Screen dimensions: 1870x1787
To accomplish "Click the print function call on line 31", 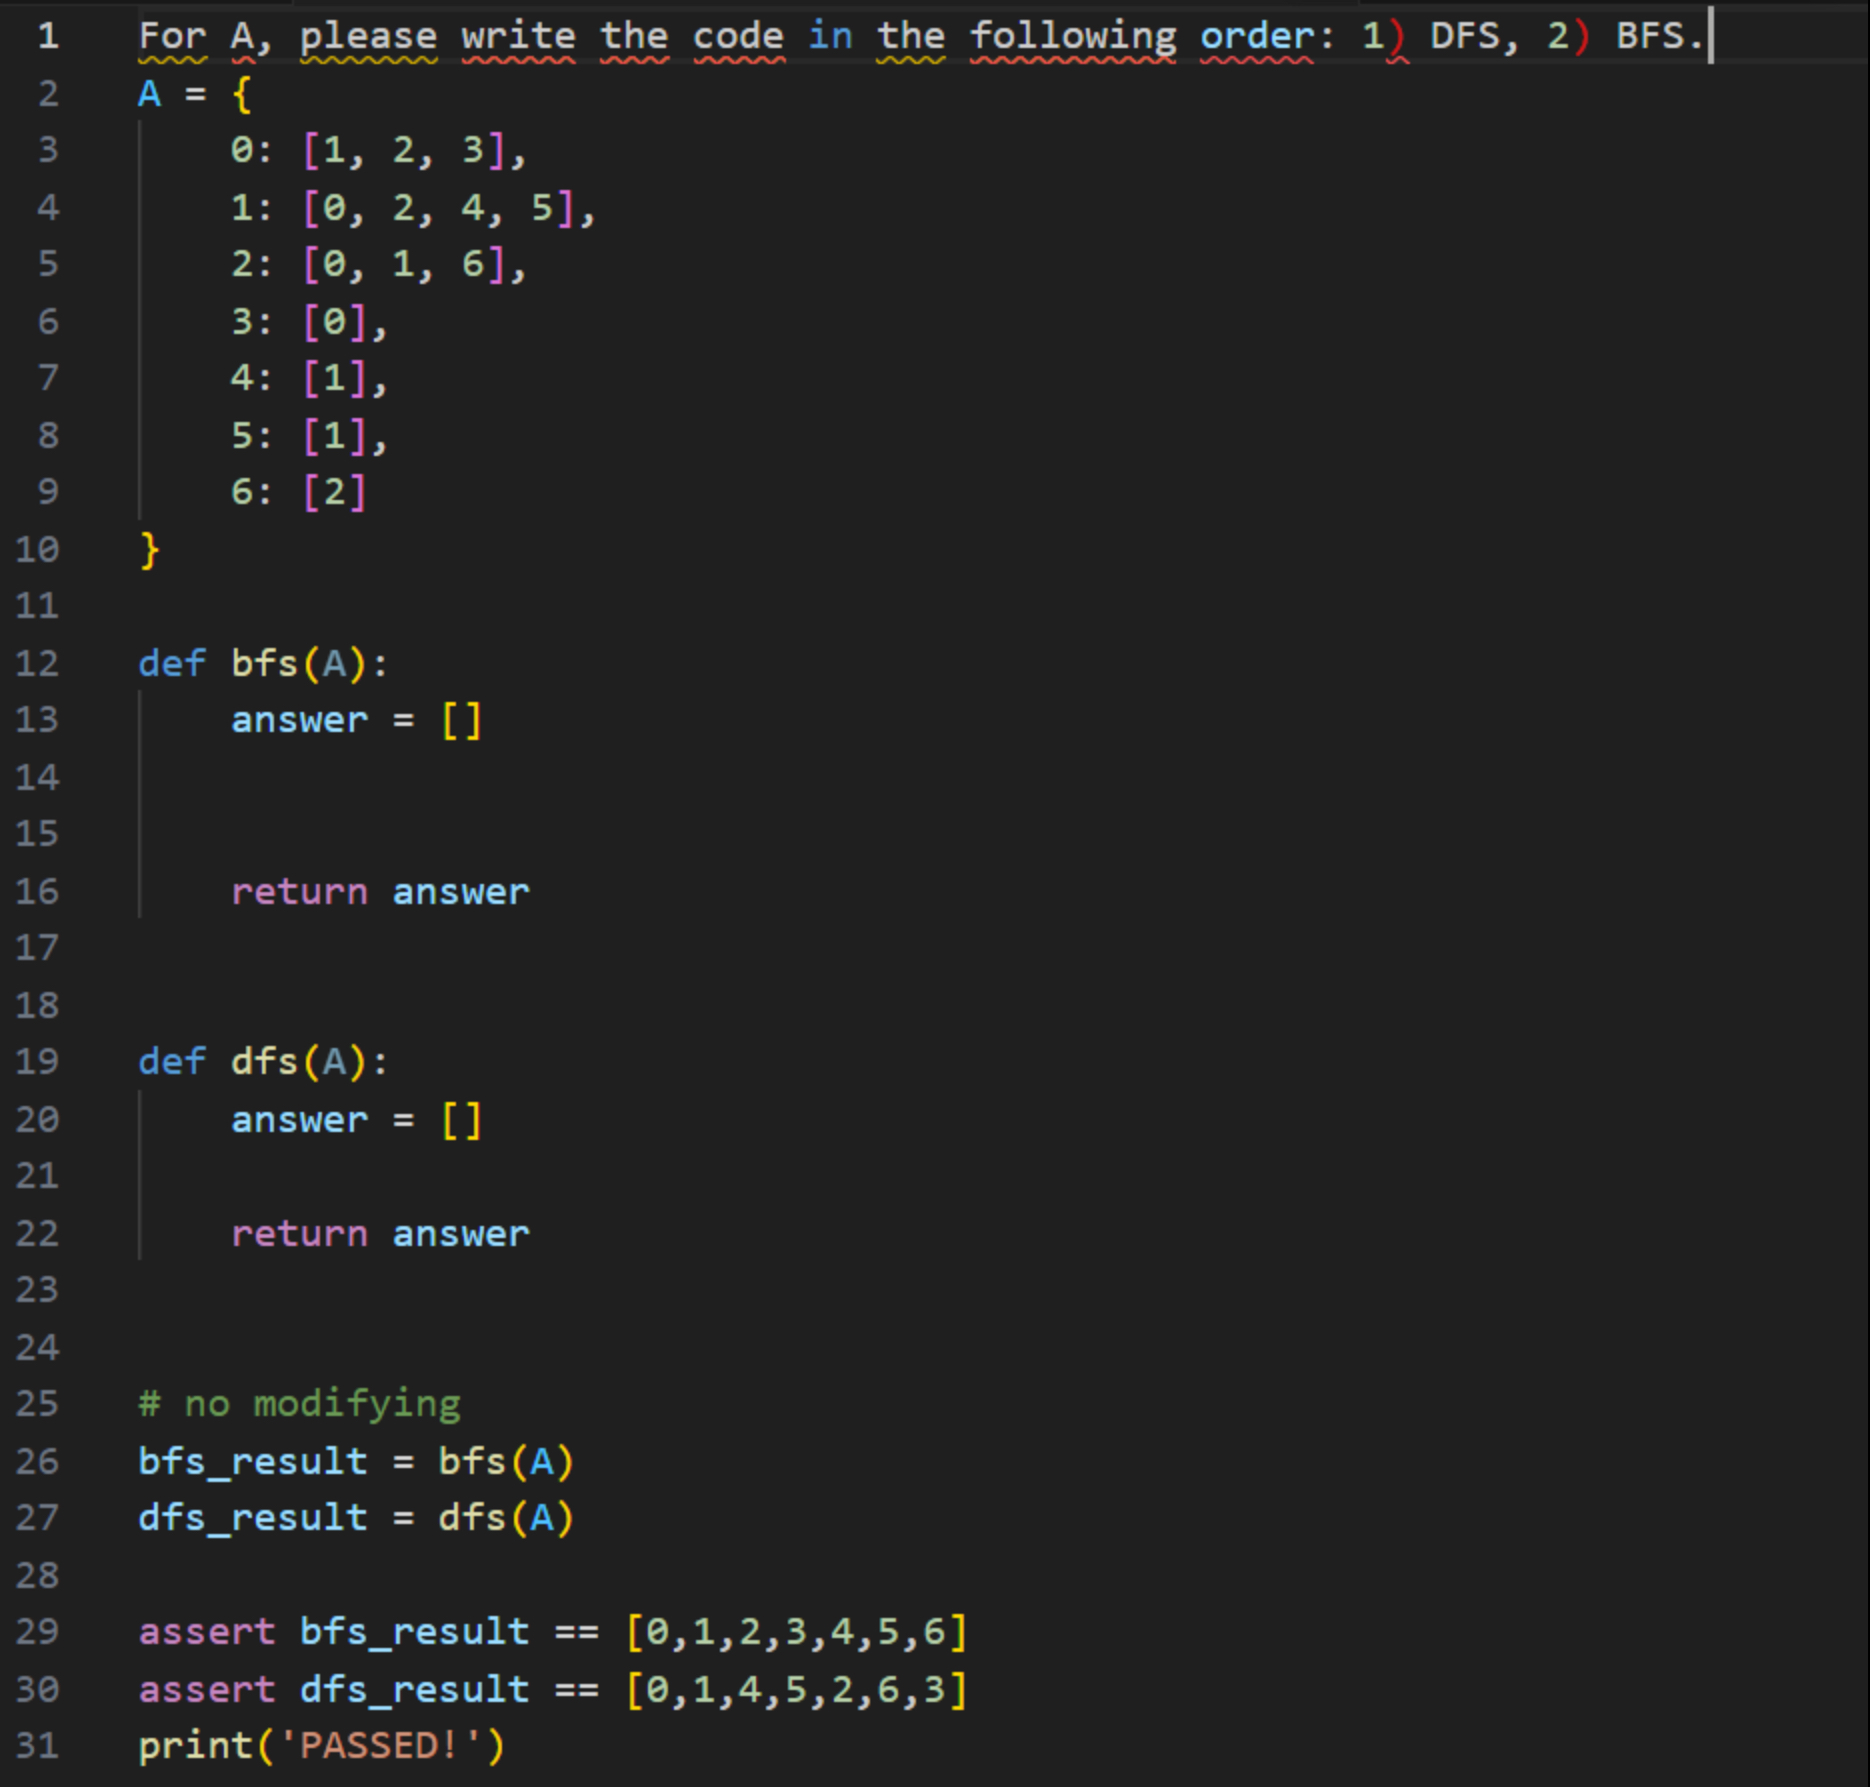I will tap(196, 1745).
